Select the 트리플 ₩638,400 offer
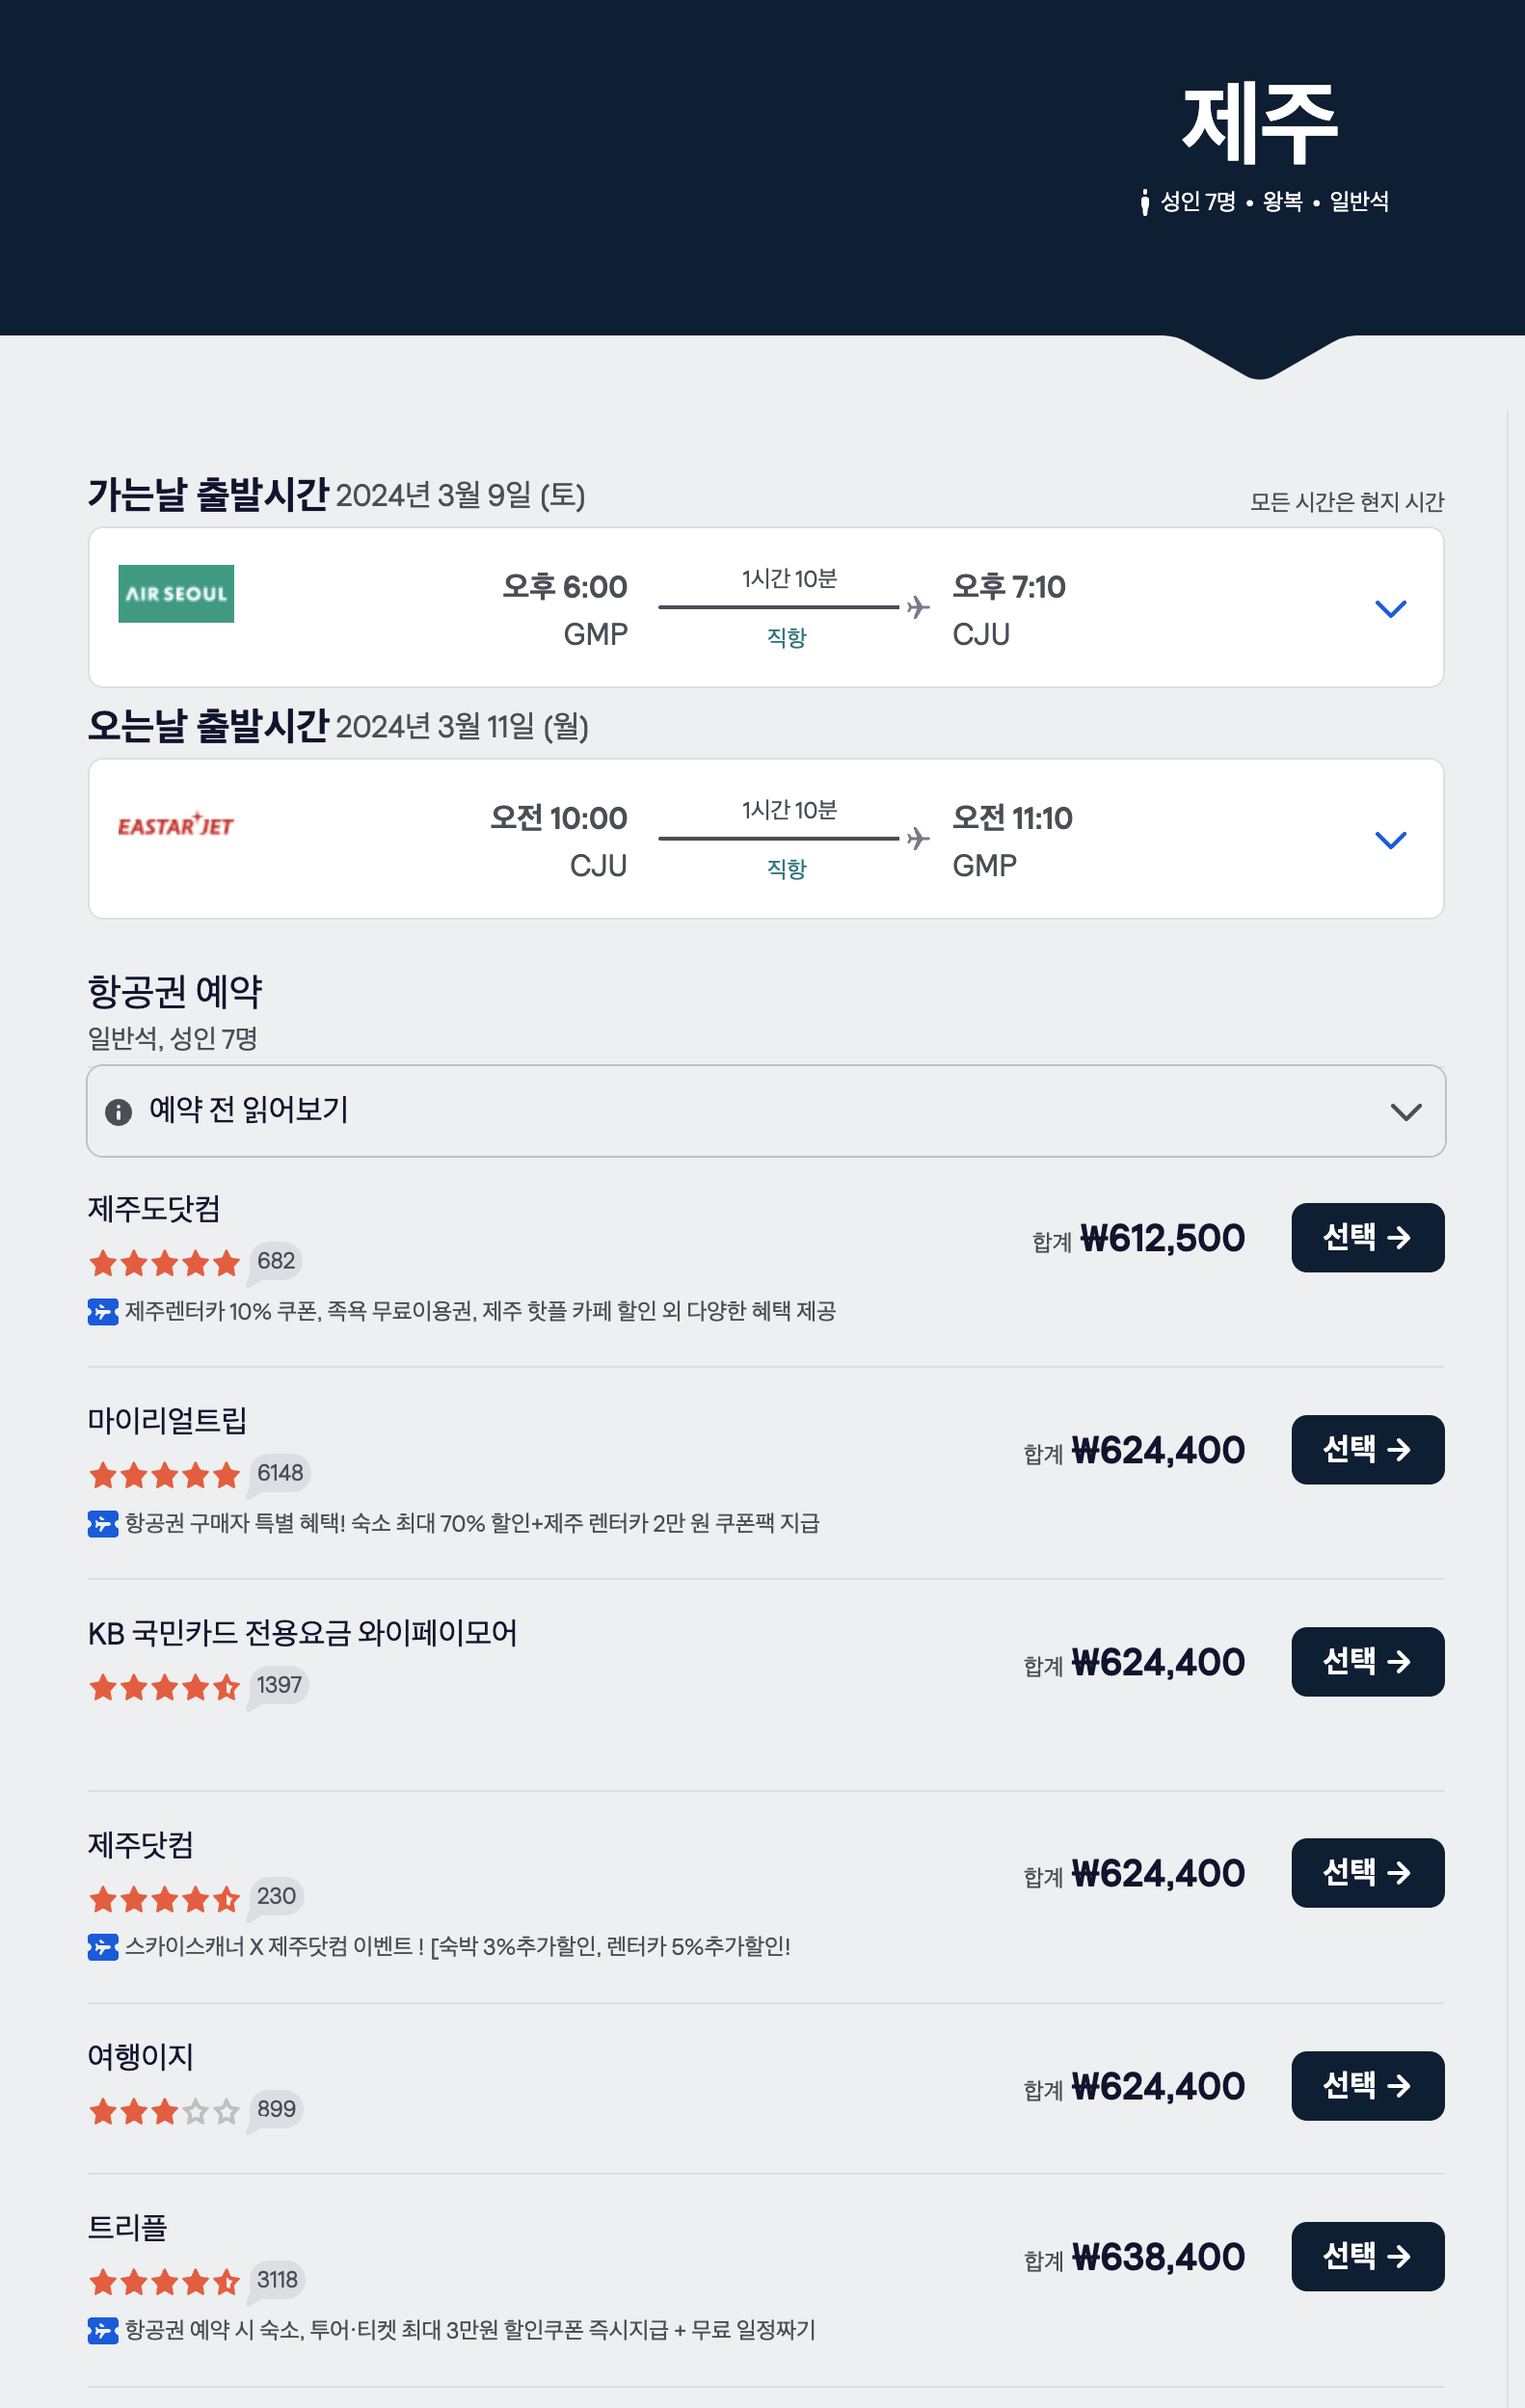This screenshot has height=2408, width=1525. (x=1368, y=2257)
